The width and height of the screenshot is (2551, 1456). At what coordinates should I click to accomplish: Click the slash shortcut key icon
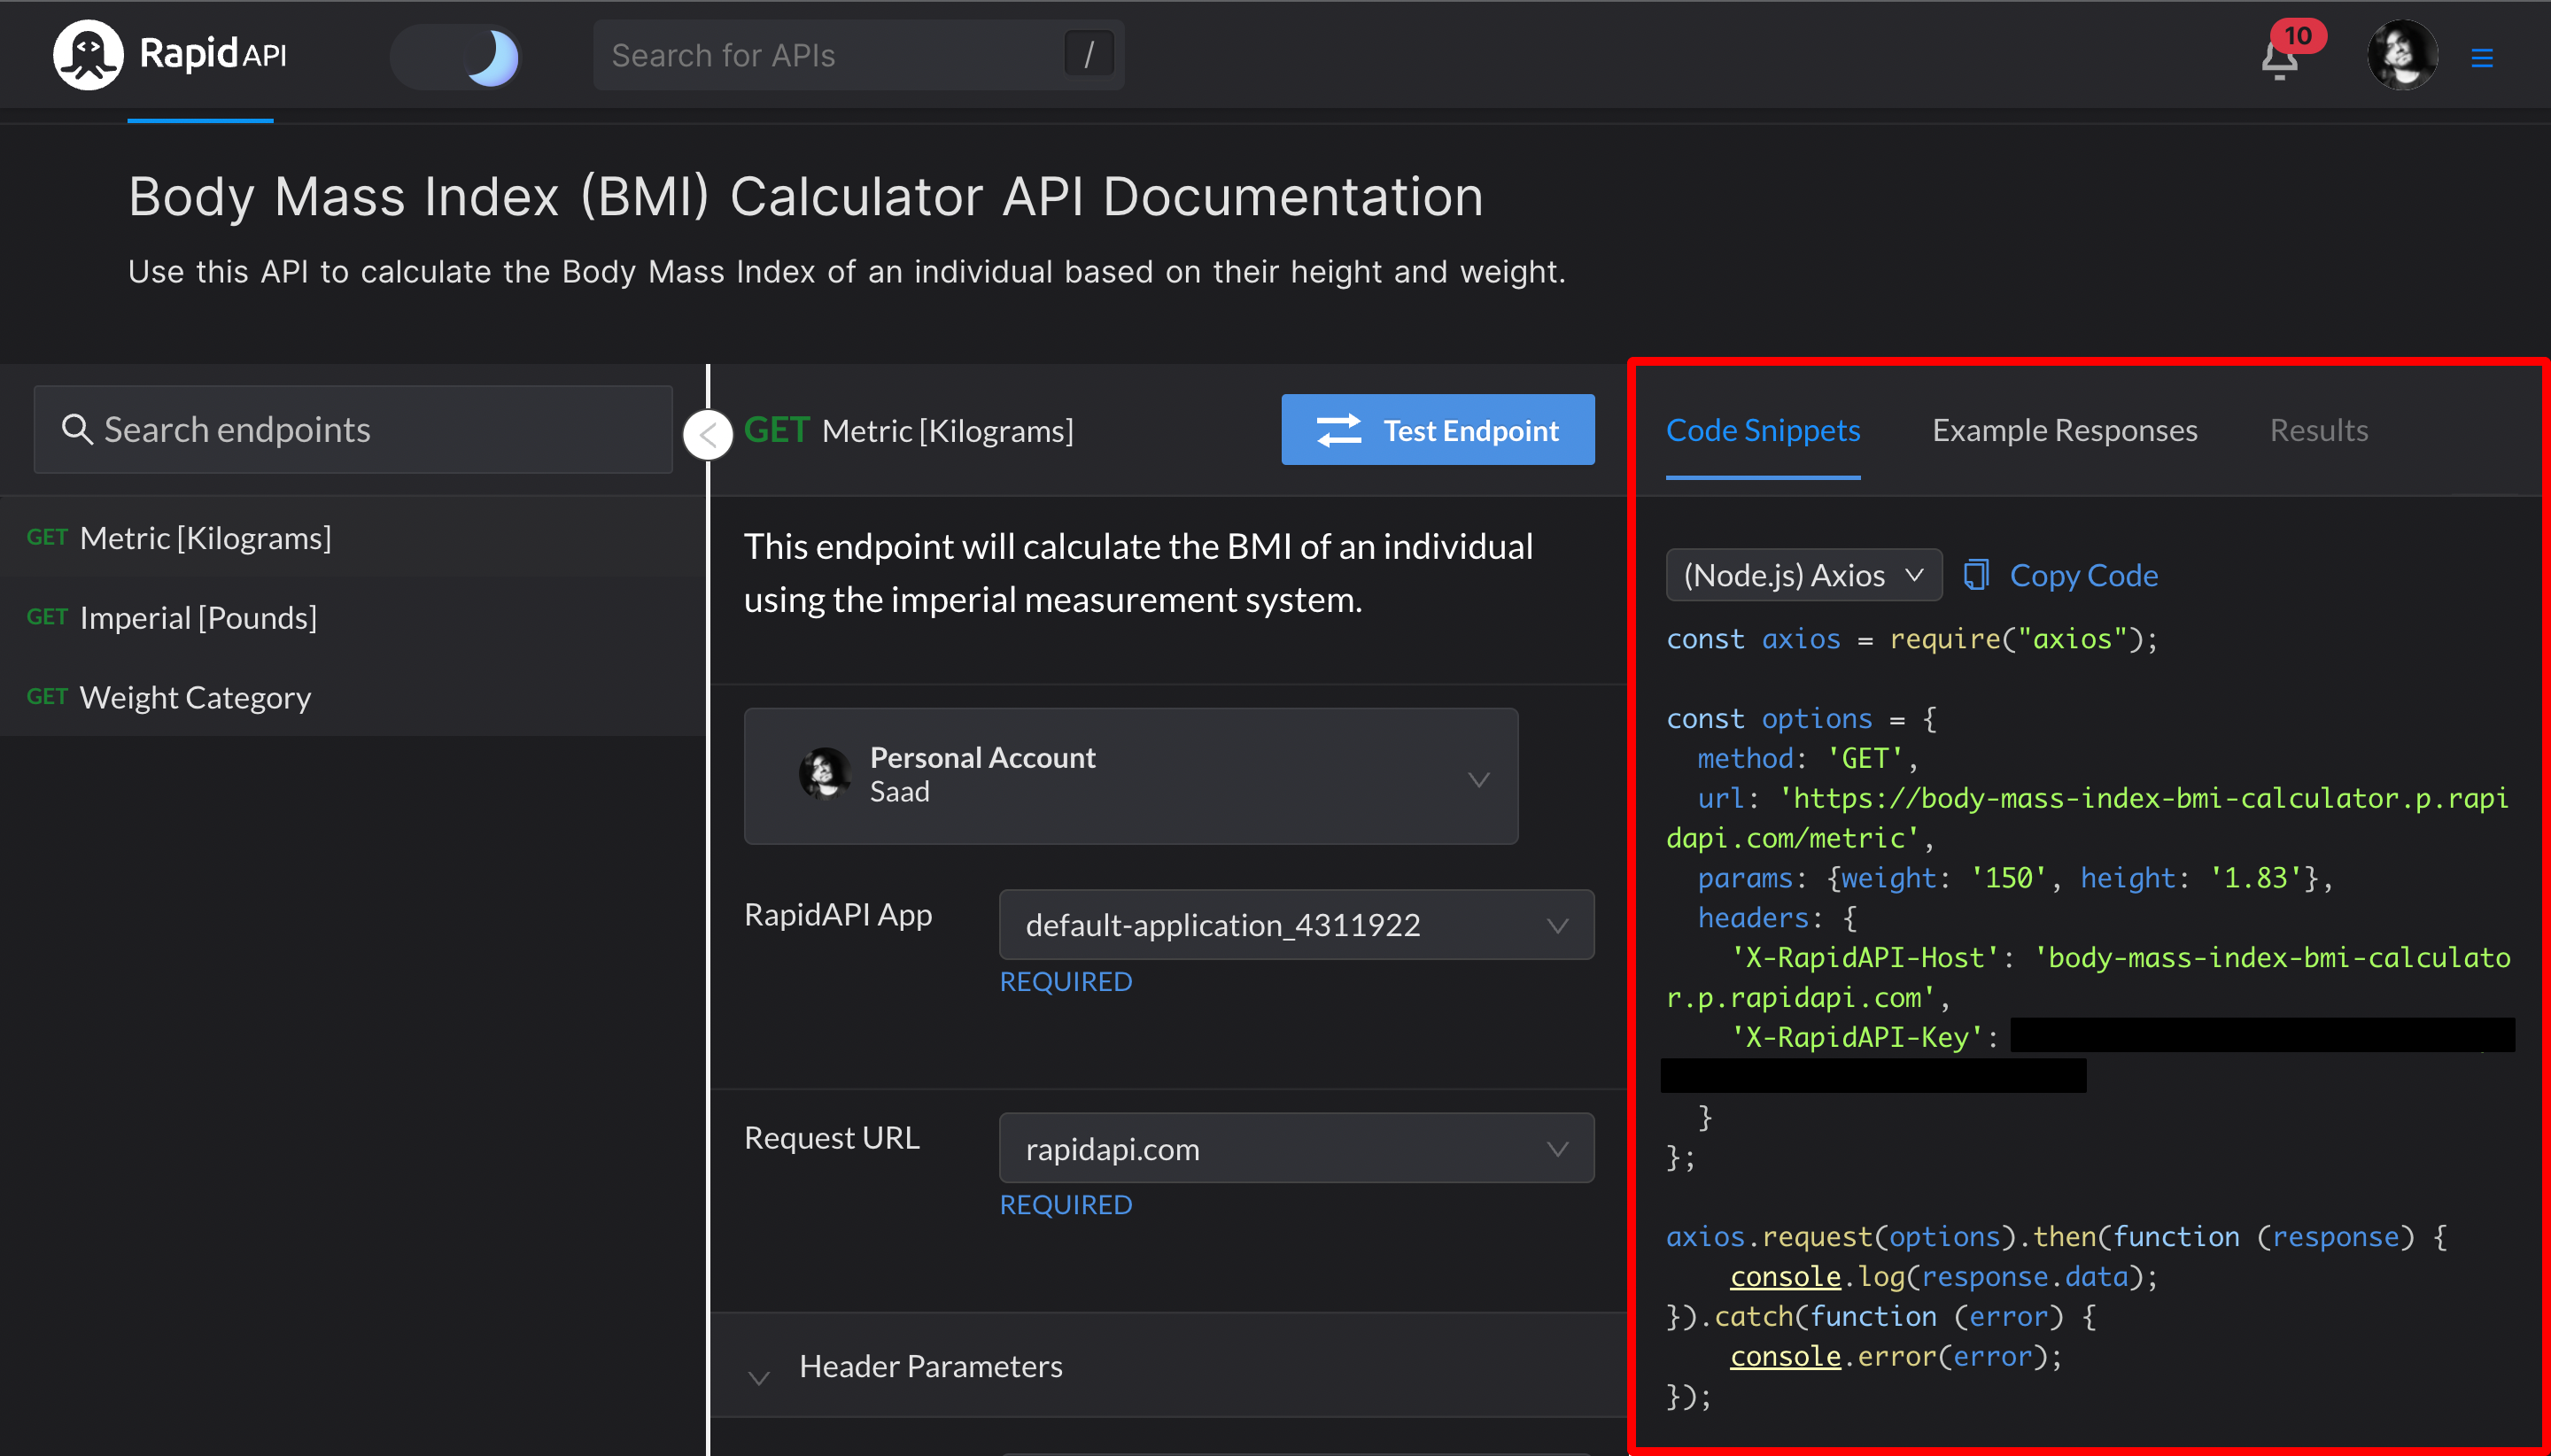coord(1089,55)
